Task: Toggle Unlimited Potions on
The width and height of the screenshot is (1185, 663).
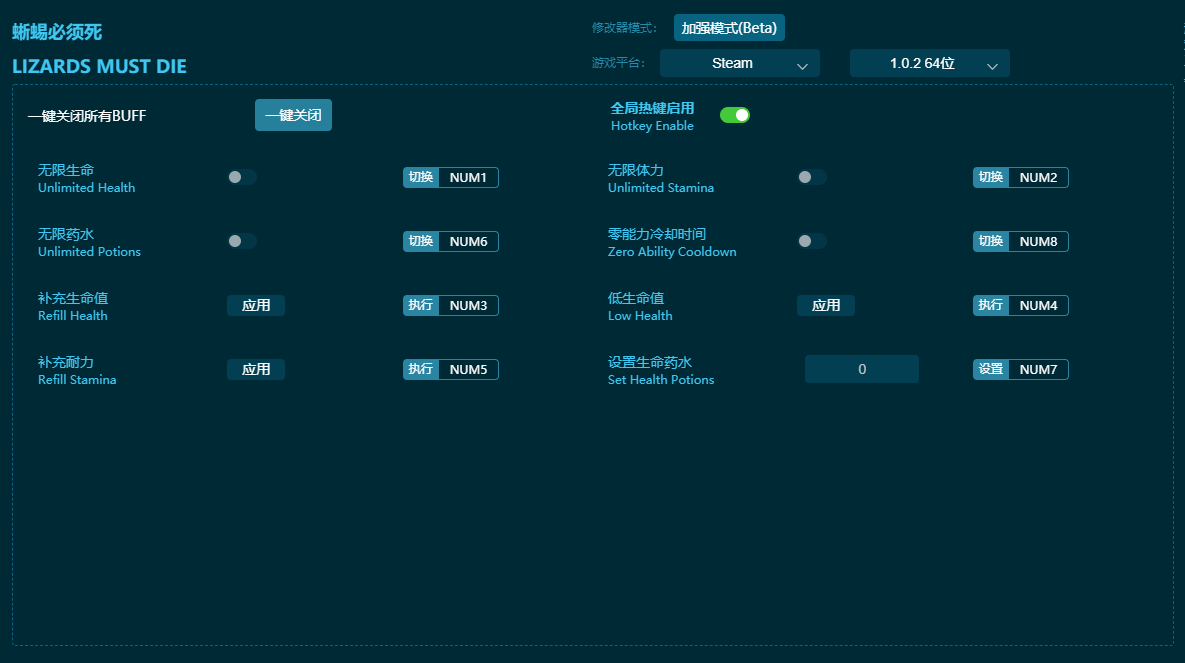Action: click(241, 241)
